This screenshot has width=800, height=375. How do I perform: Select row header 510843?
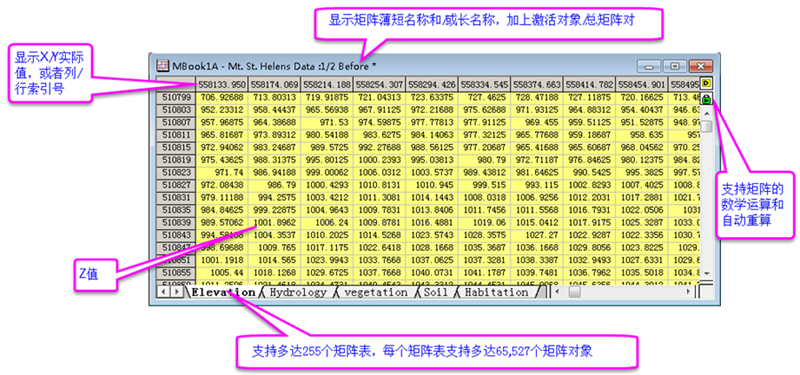tap(176, 235)
